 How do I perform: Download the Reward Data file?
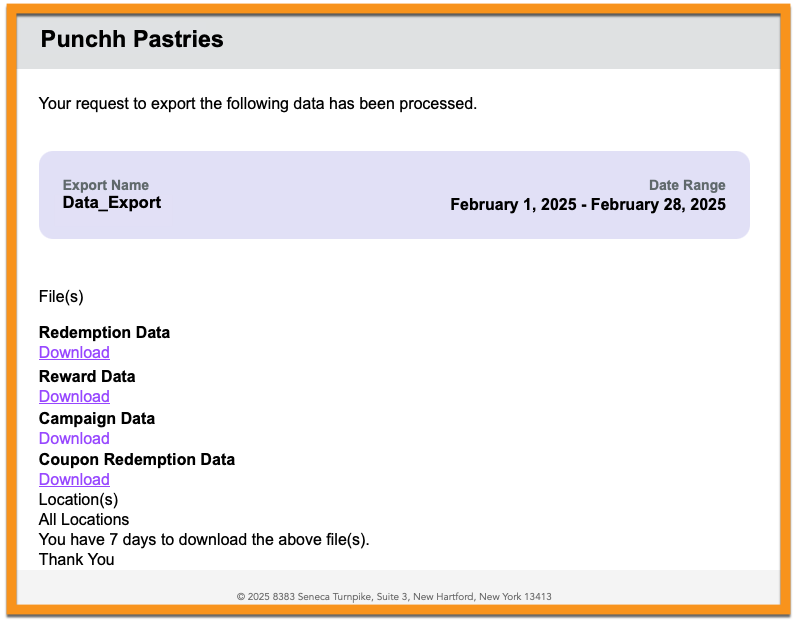(74, 397)
